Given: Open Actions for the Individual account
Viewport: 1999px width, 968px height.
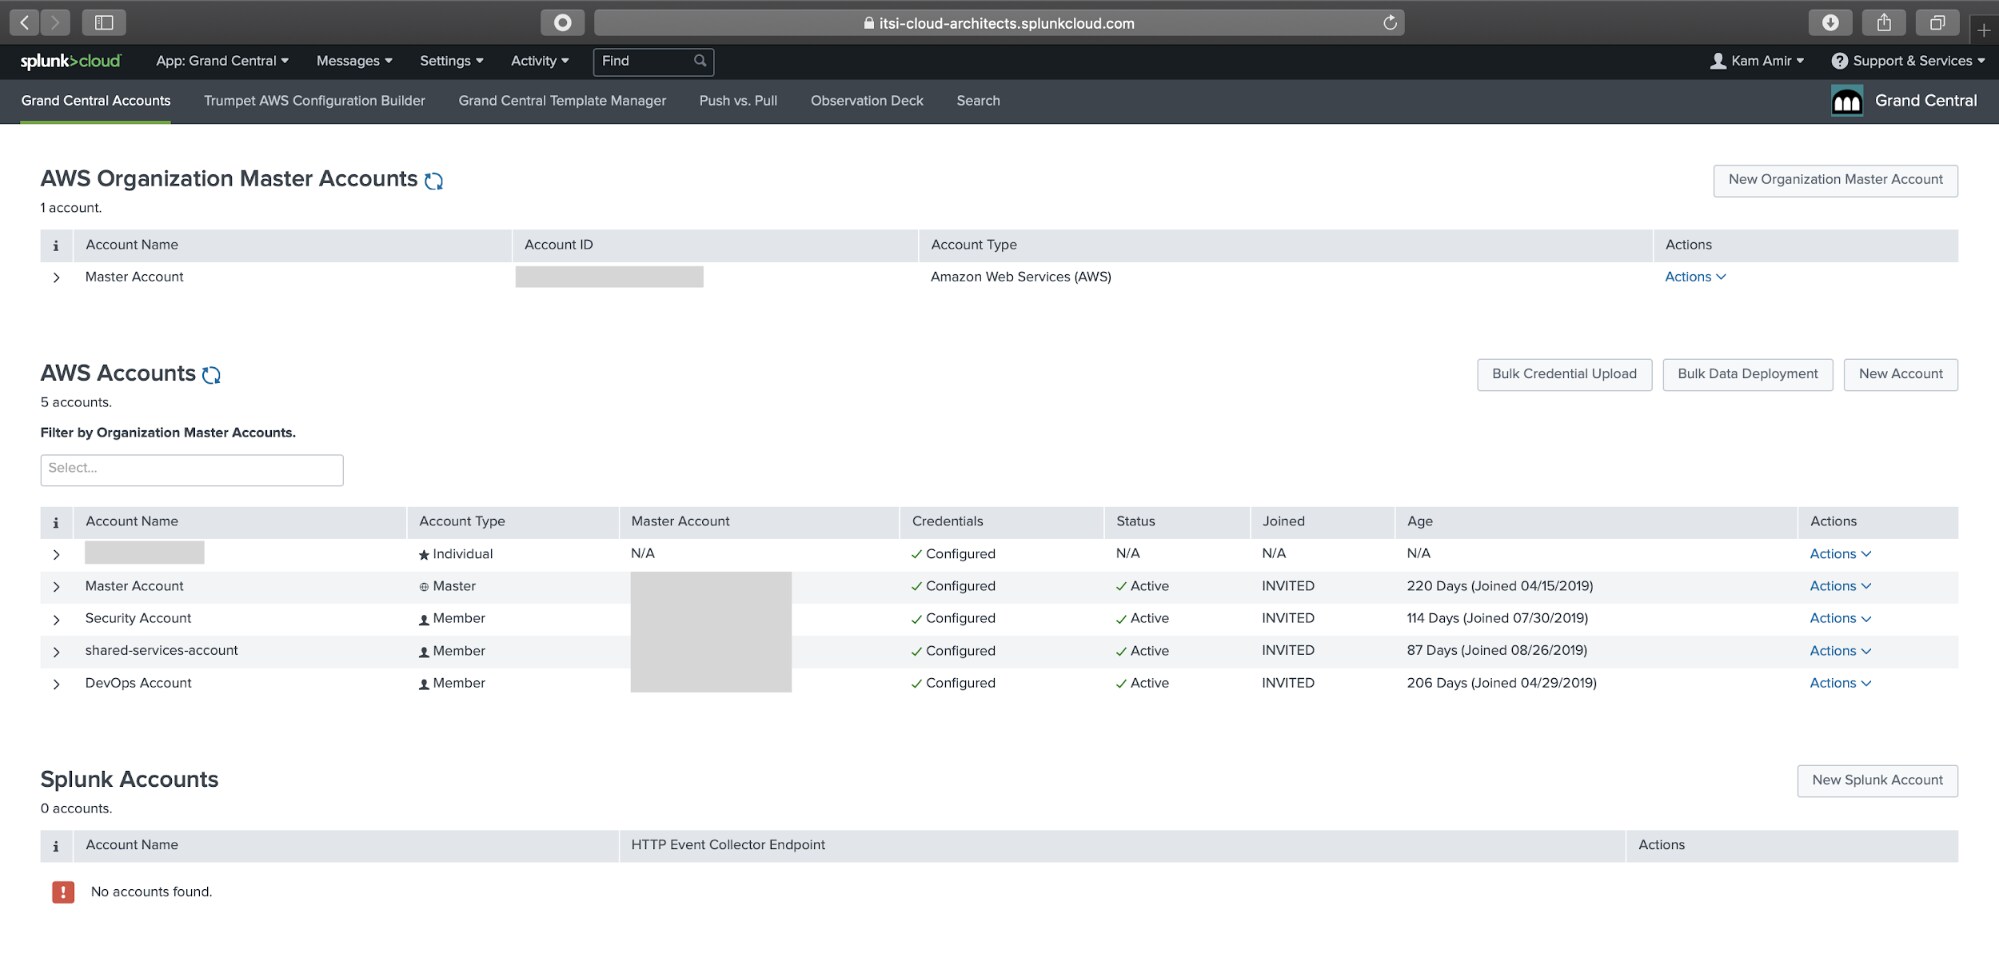Looking at the screenshot, I should coord(1840,554).
